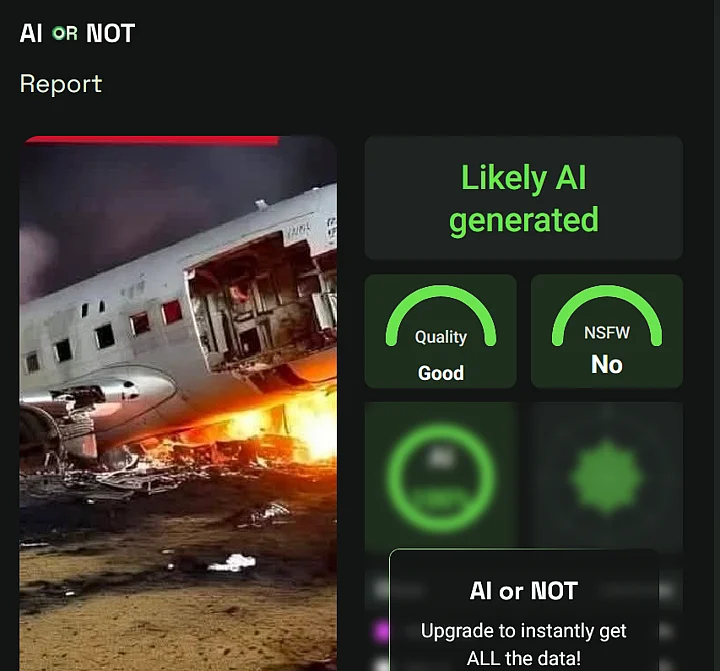Image resolution: width=720 pixels, height=671 pixels.
Task: Click the blurred purple indicator dot
Action: coord(381,630)
